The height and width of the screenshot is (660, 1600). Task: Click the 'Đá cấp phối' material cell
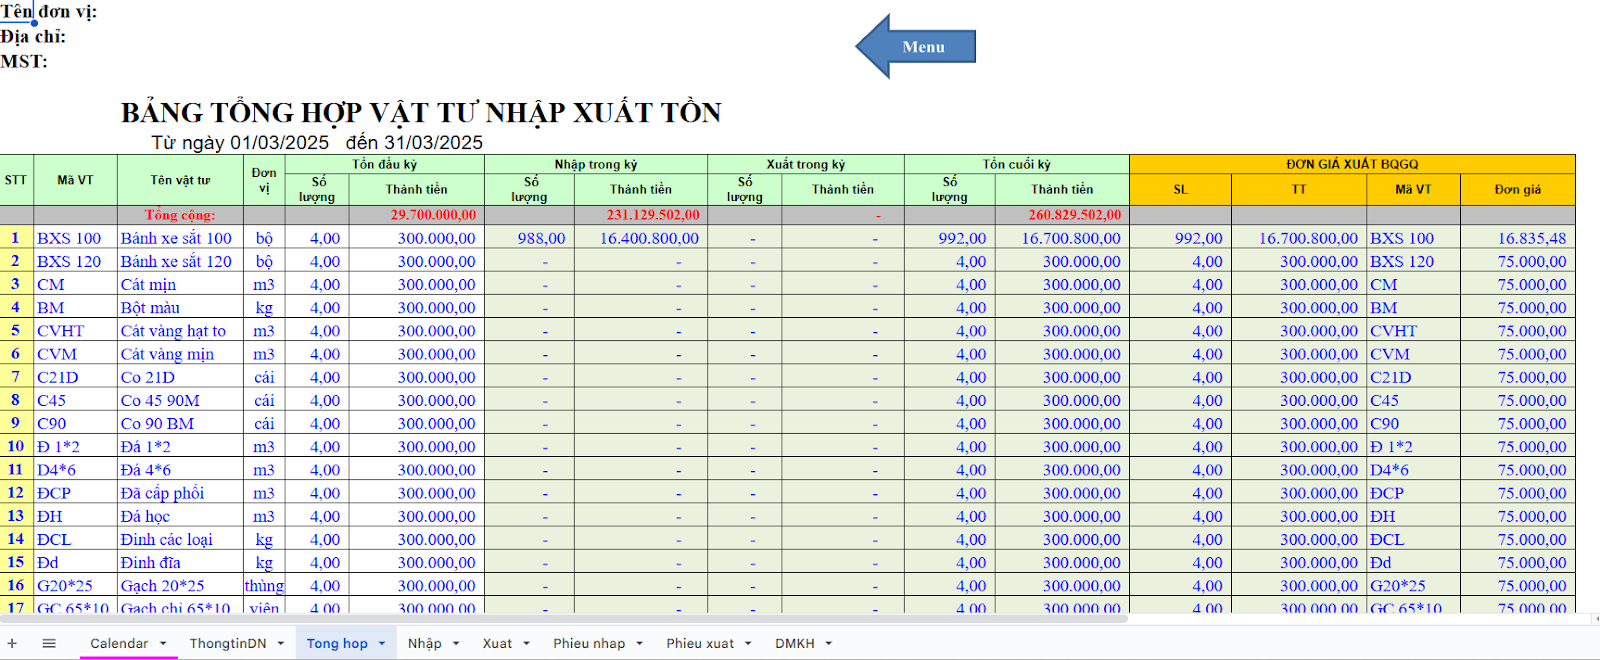click(180, 493)
